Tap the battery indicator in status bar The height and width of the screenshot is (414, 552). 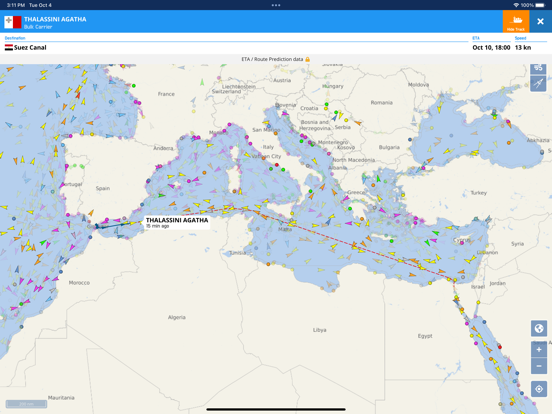(x=540, y=5)
